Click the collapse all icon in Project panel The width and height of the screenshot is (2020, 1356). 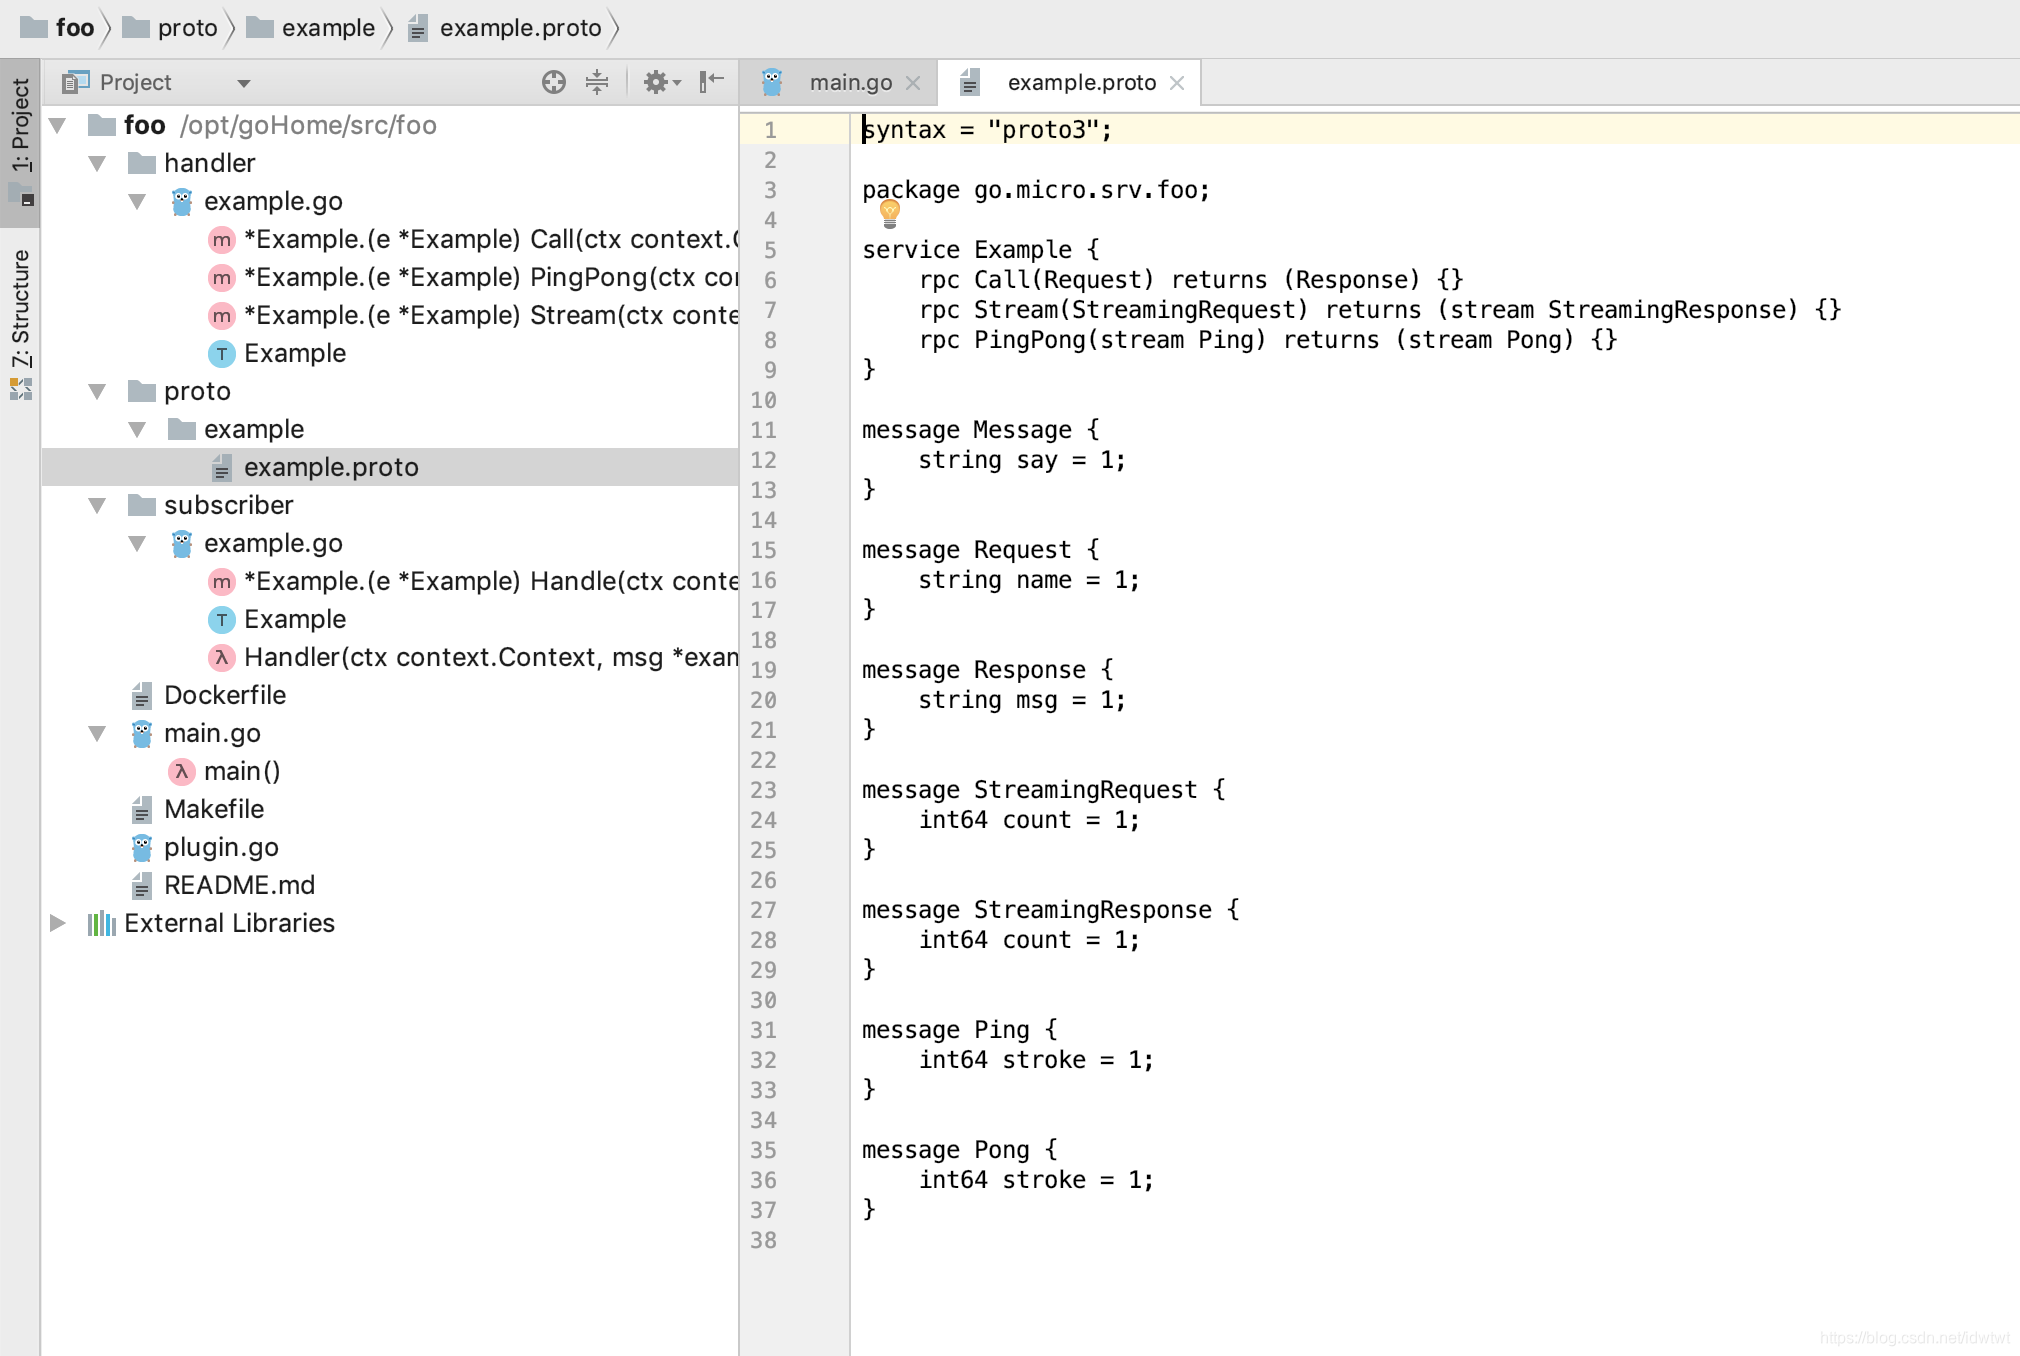(x=597, y=82)
